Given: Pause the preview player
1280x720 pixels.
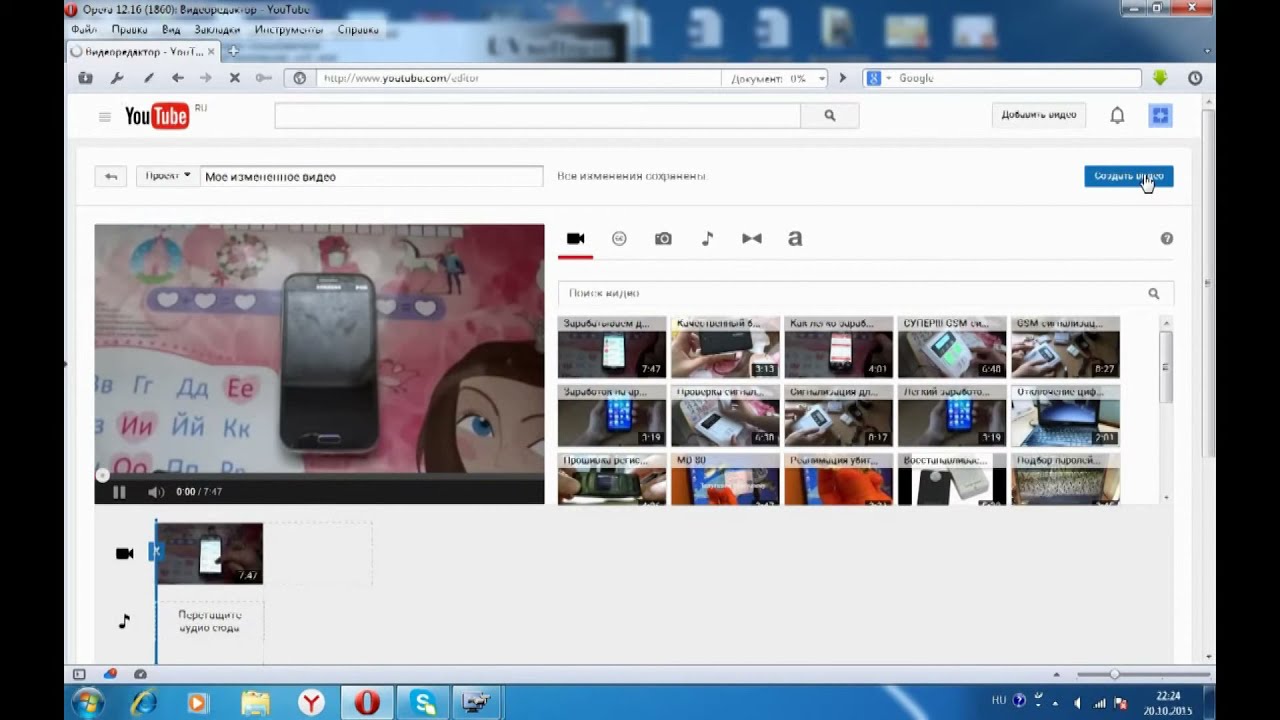Looking at the screenshot, I should [119, 492].
